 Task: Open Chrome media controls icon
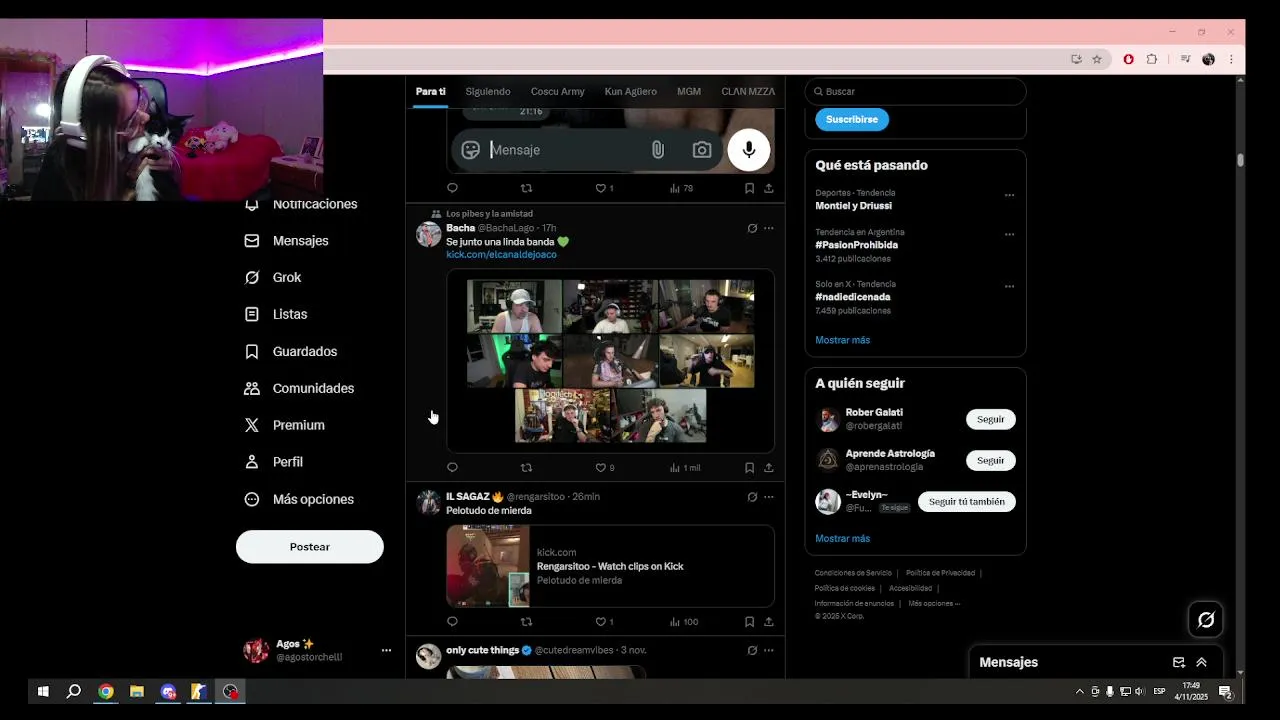[x=1185, y=59]
